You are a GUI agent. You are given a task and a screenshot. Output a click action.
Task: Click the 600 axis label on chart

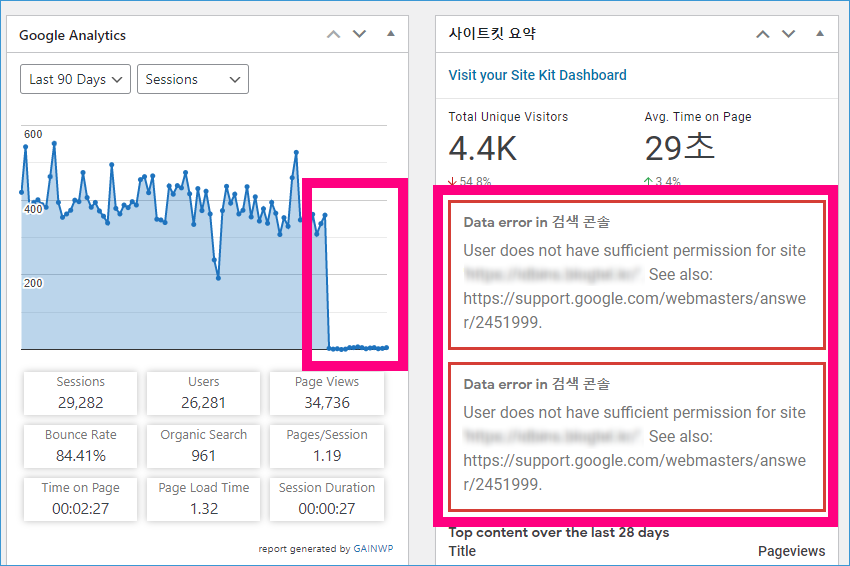33,134
